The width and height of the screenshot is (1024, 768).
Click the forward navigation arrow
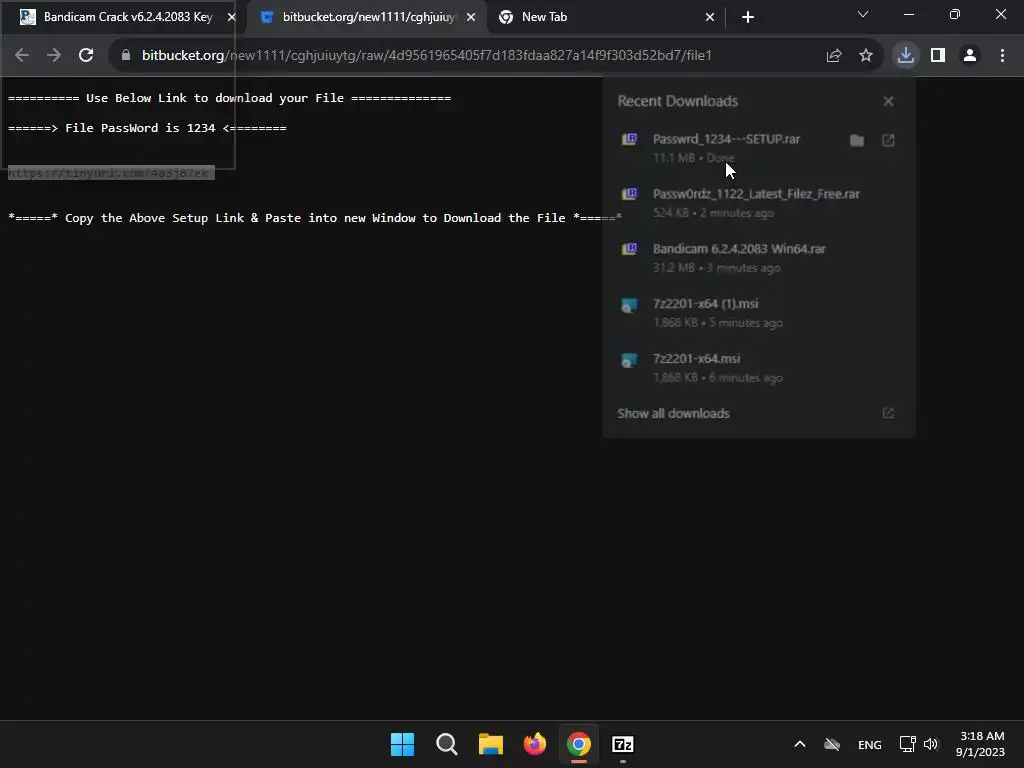coord(54,56)
